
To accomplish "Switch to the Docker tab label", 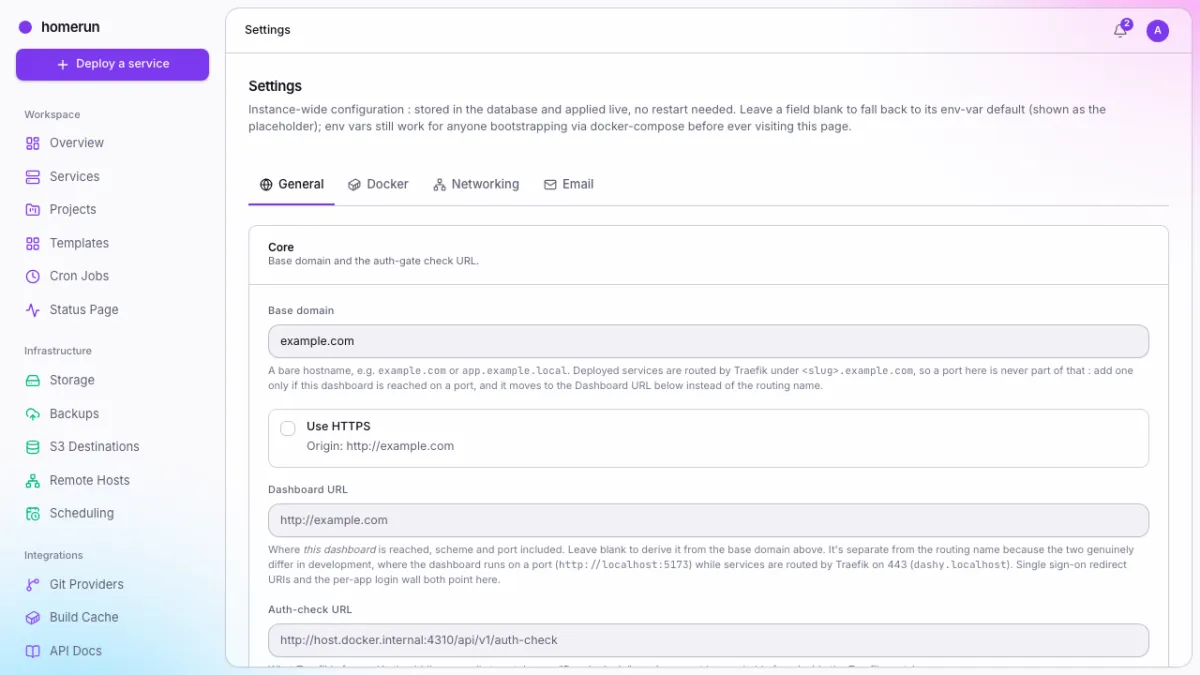I will (x=388, y=184).
